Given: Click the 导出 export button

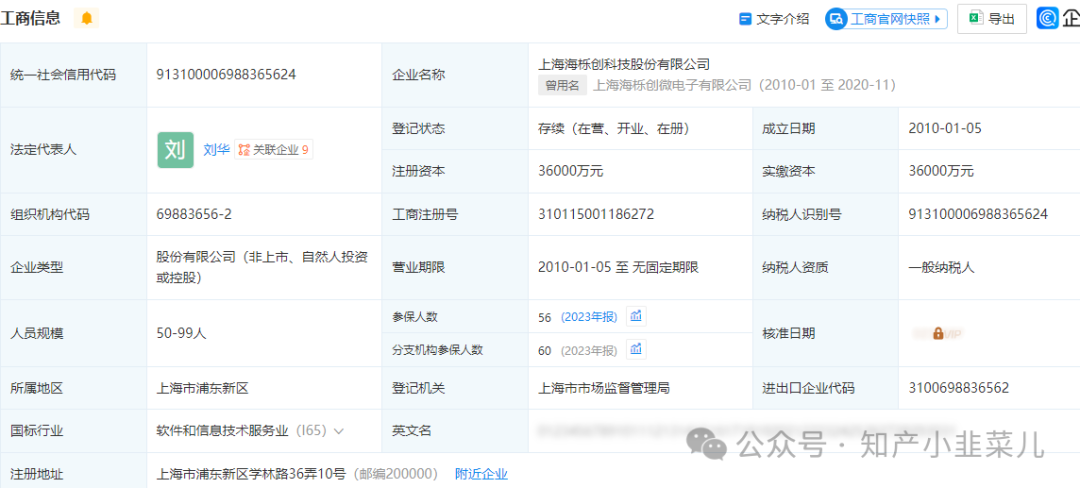Looking at the screenshot, I should point(992,19).
